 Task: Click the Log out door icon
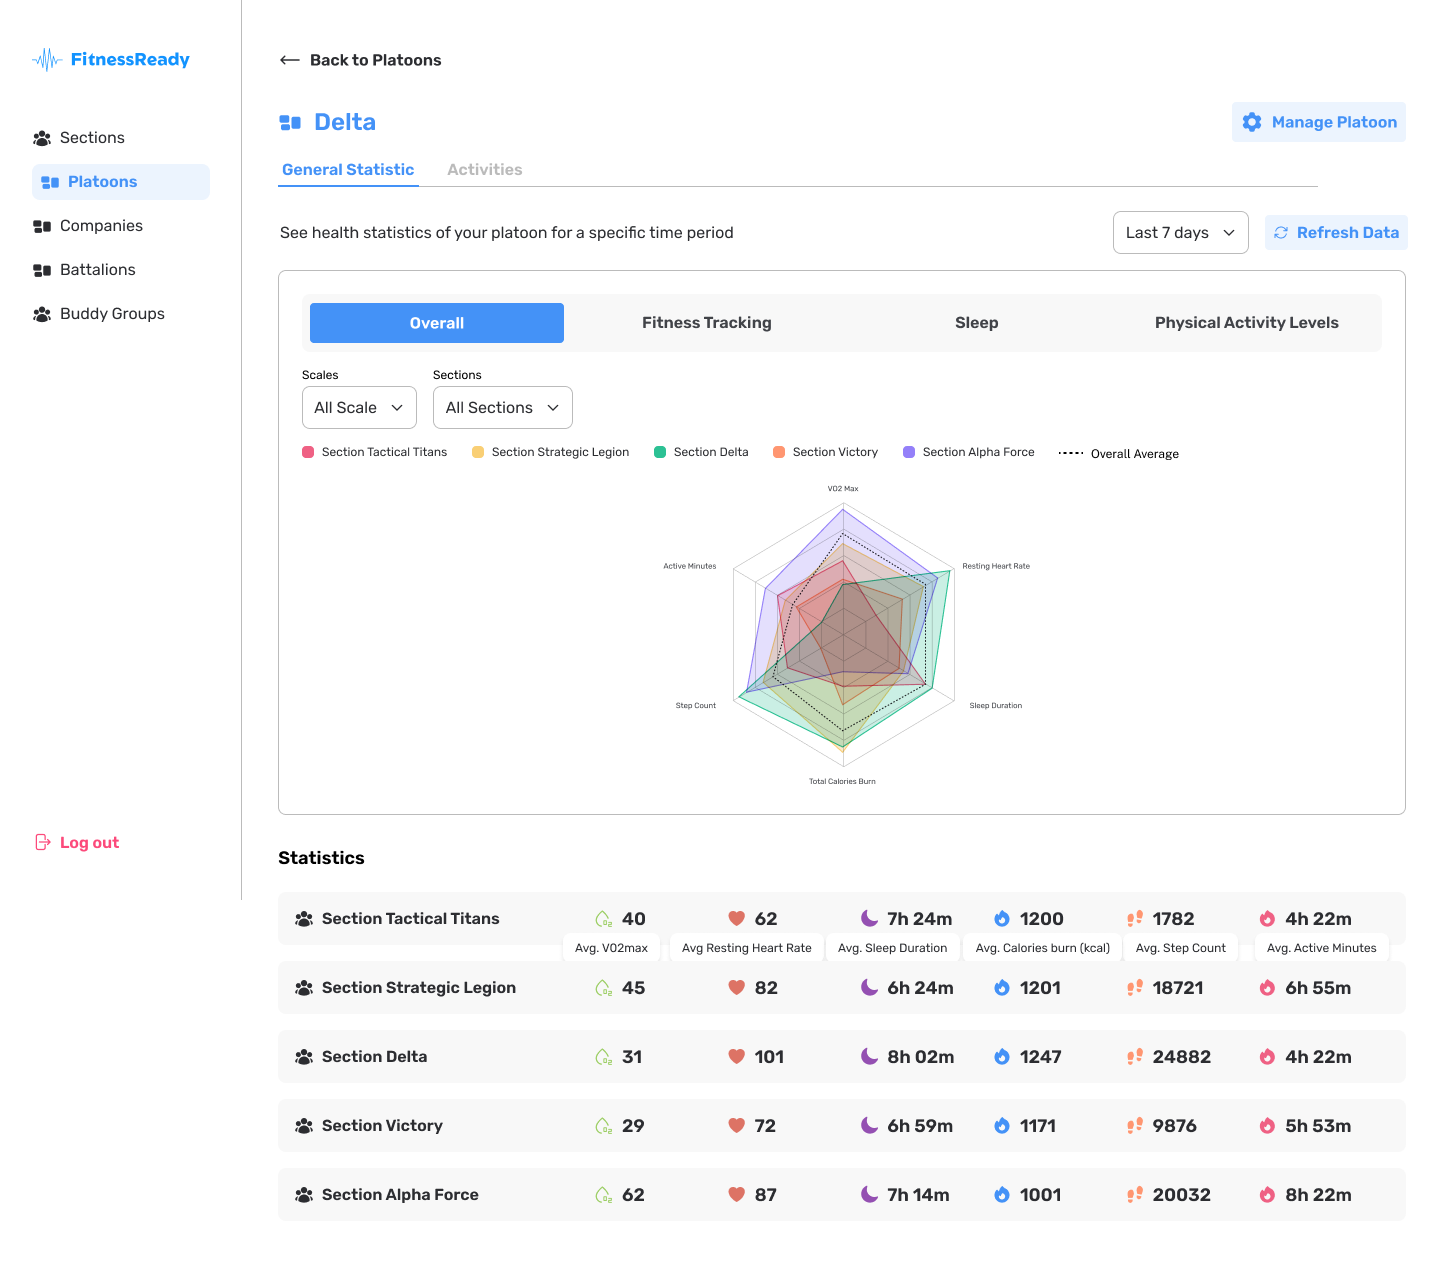point(43,842)
